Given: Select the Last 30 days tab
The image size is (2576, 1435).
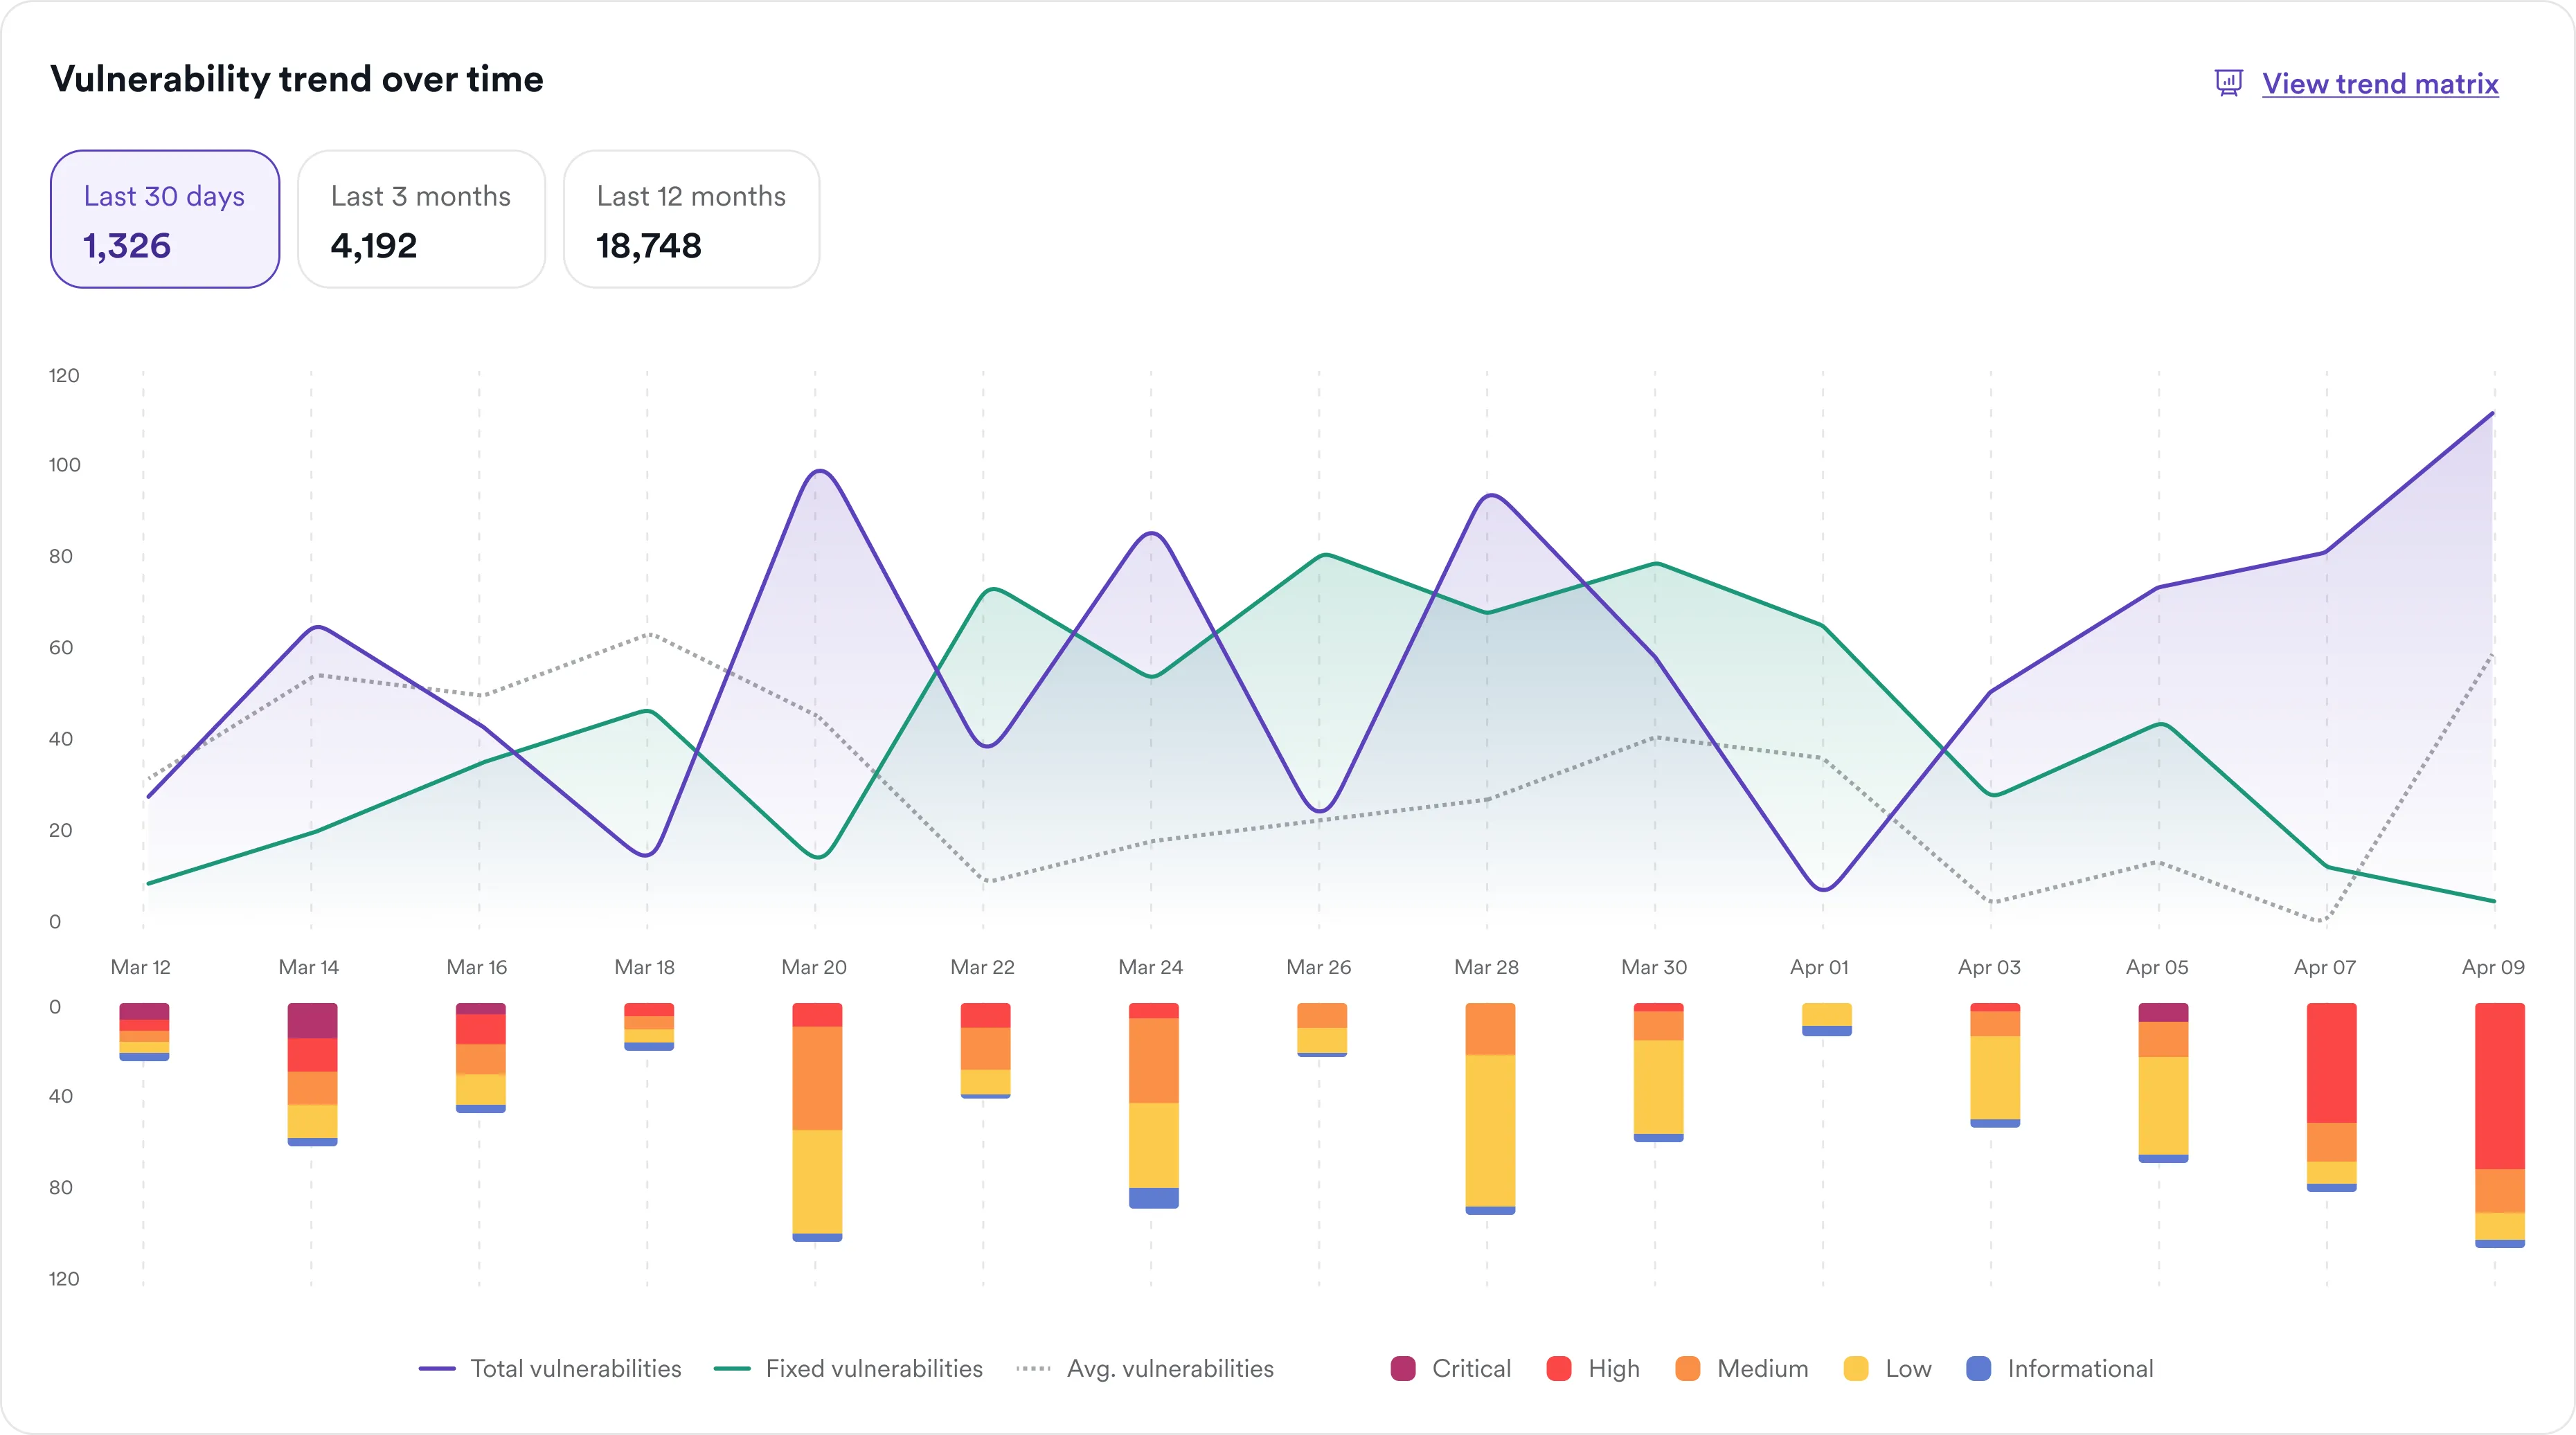Looking at the screenshot, I should click(x=165, y=219).
